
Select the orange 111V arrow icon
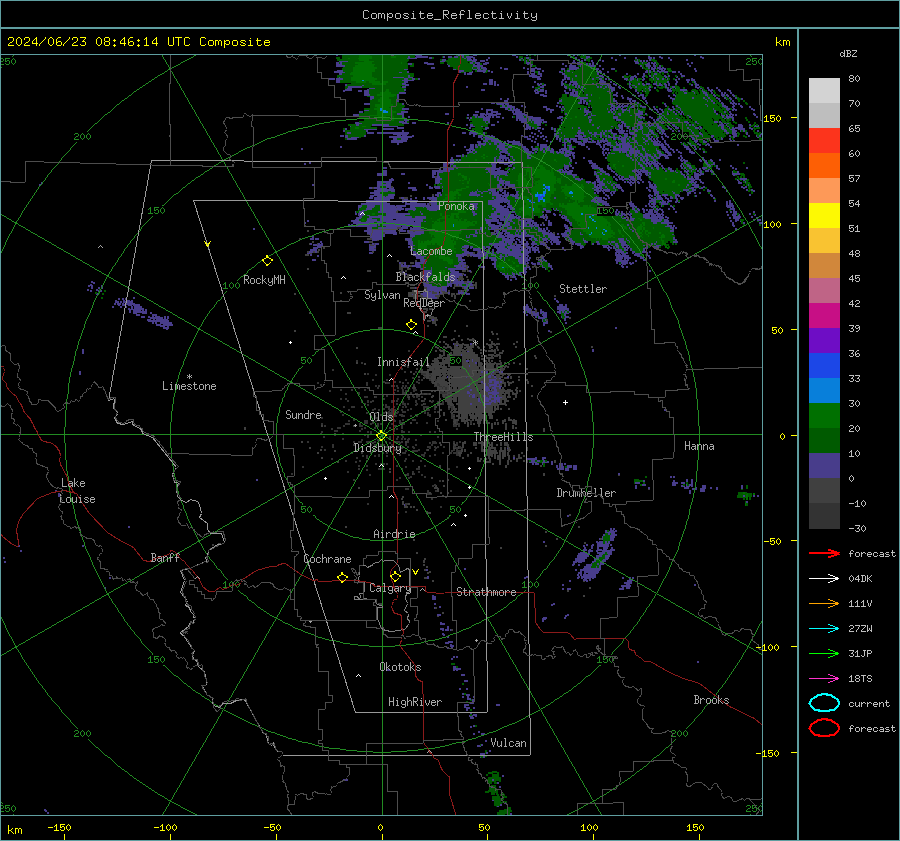[x=824, y=603]
